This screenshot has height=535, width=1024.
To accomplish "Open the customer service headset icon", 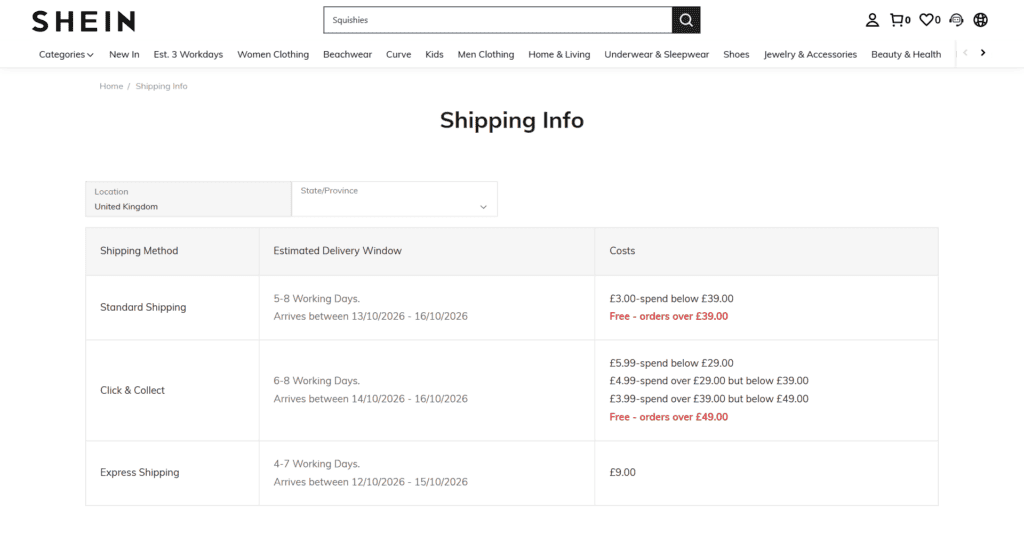I will pos(956,20).
